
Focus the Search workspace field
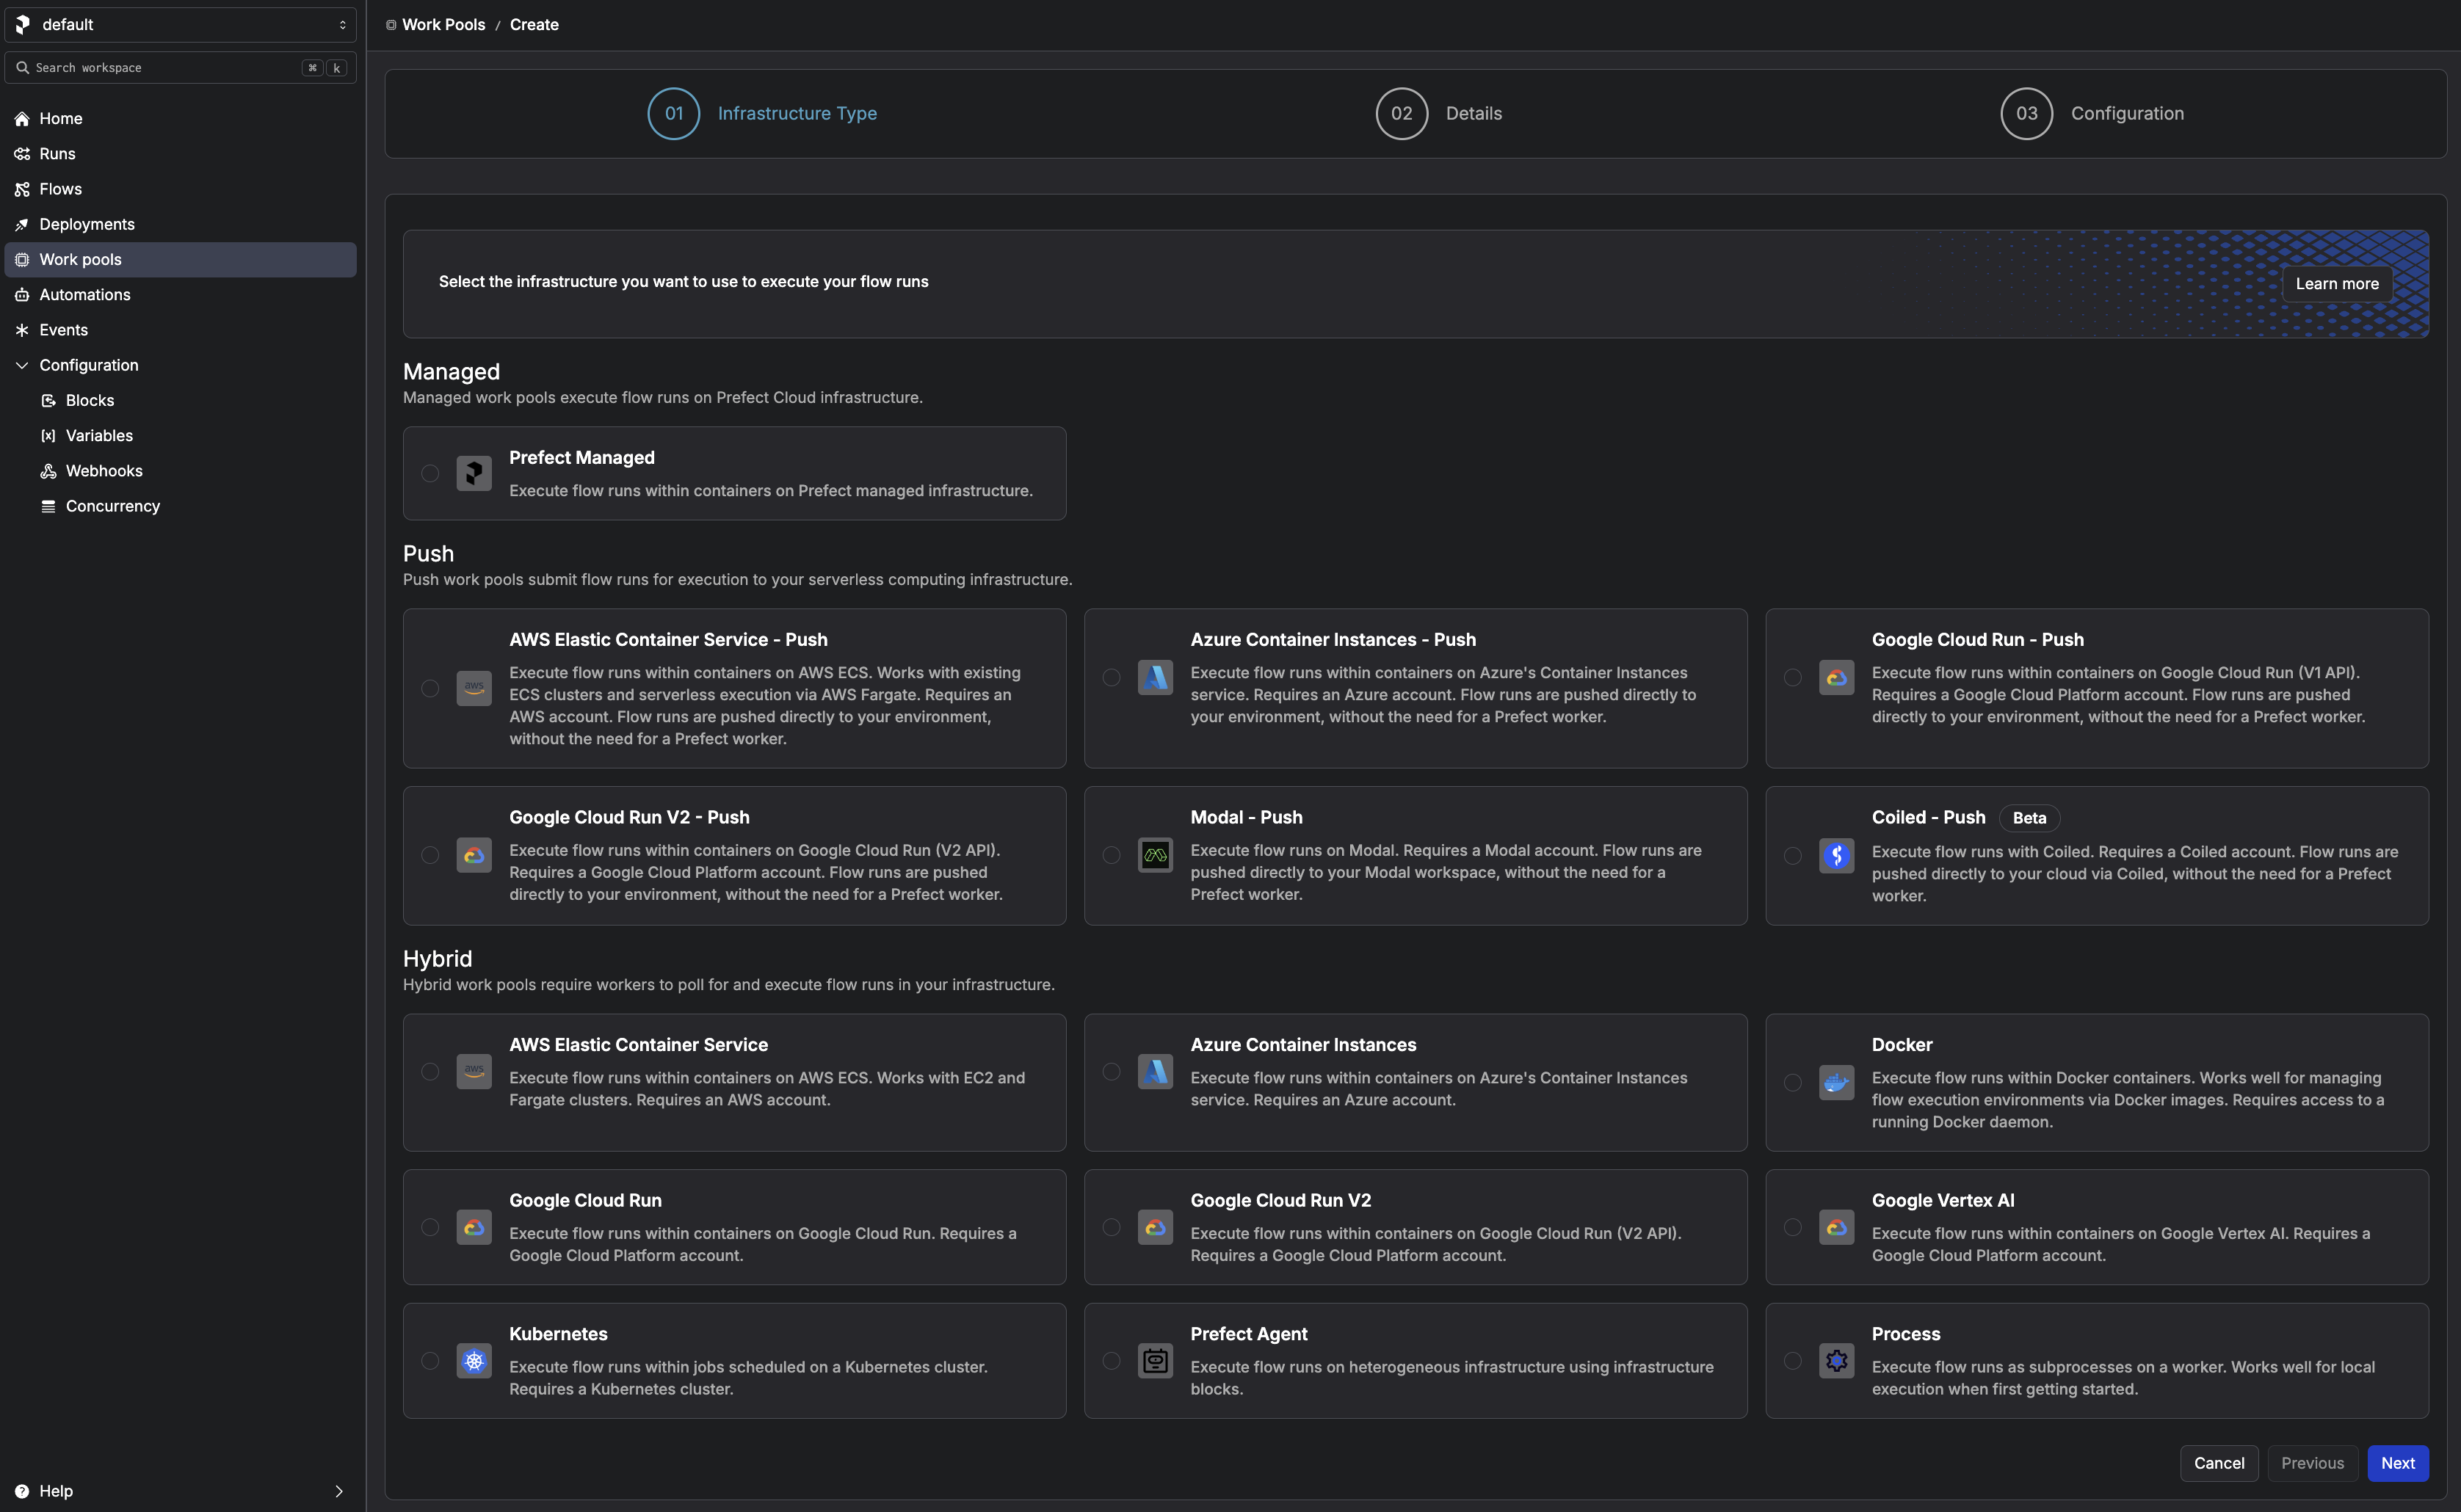coord(180,68)
